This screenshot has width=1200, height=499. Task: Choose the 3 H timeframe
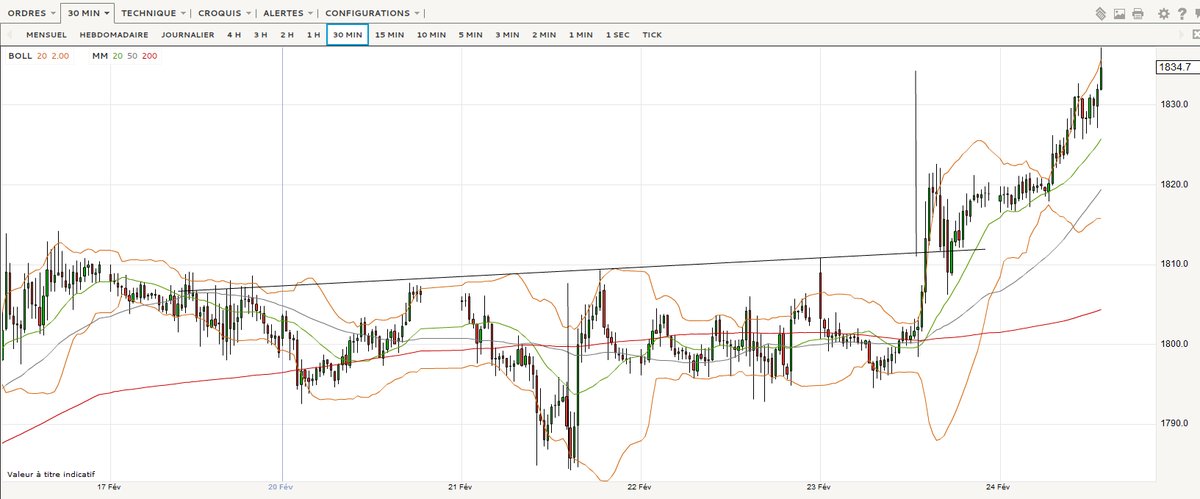[260, 34]
